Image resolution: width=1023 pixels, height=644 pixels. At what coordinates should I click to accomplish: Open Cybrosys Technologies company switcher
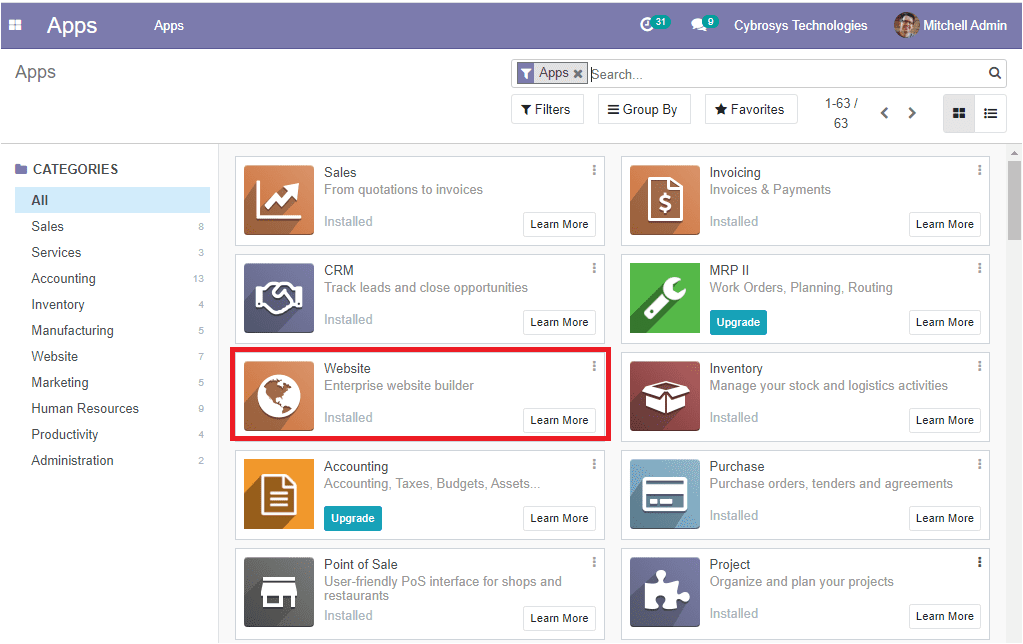(801, 25)
